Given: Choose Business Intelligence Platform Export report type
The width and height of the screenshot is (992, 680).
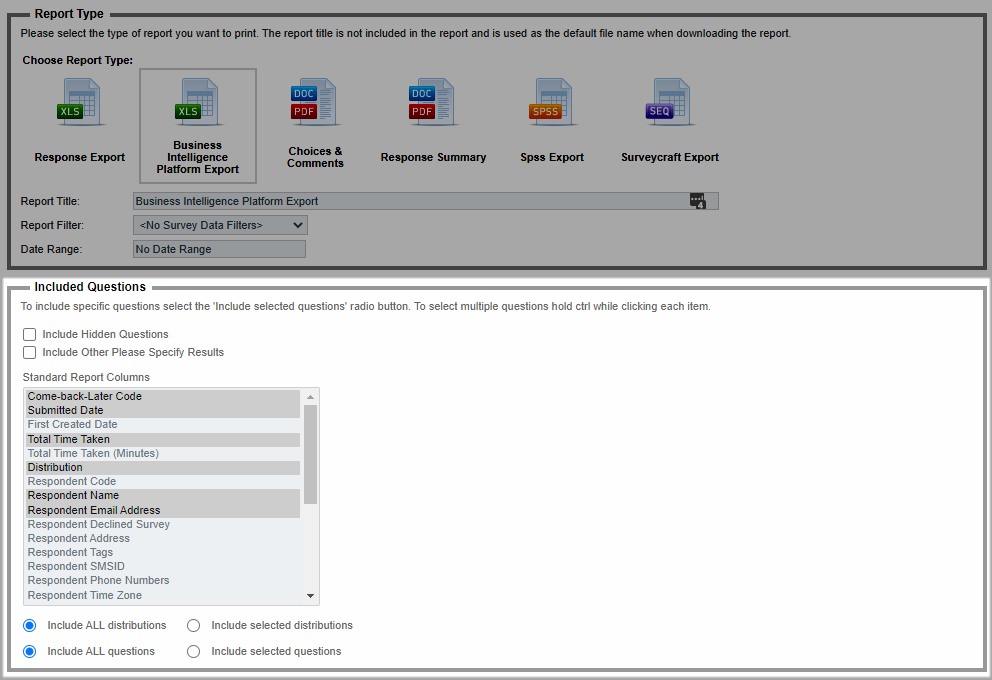Looking at the screenshot, I should [198, 103].
